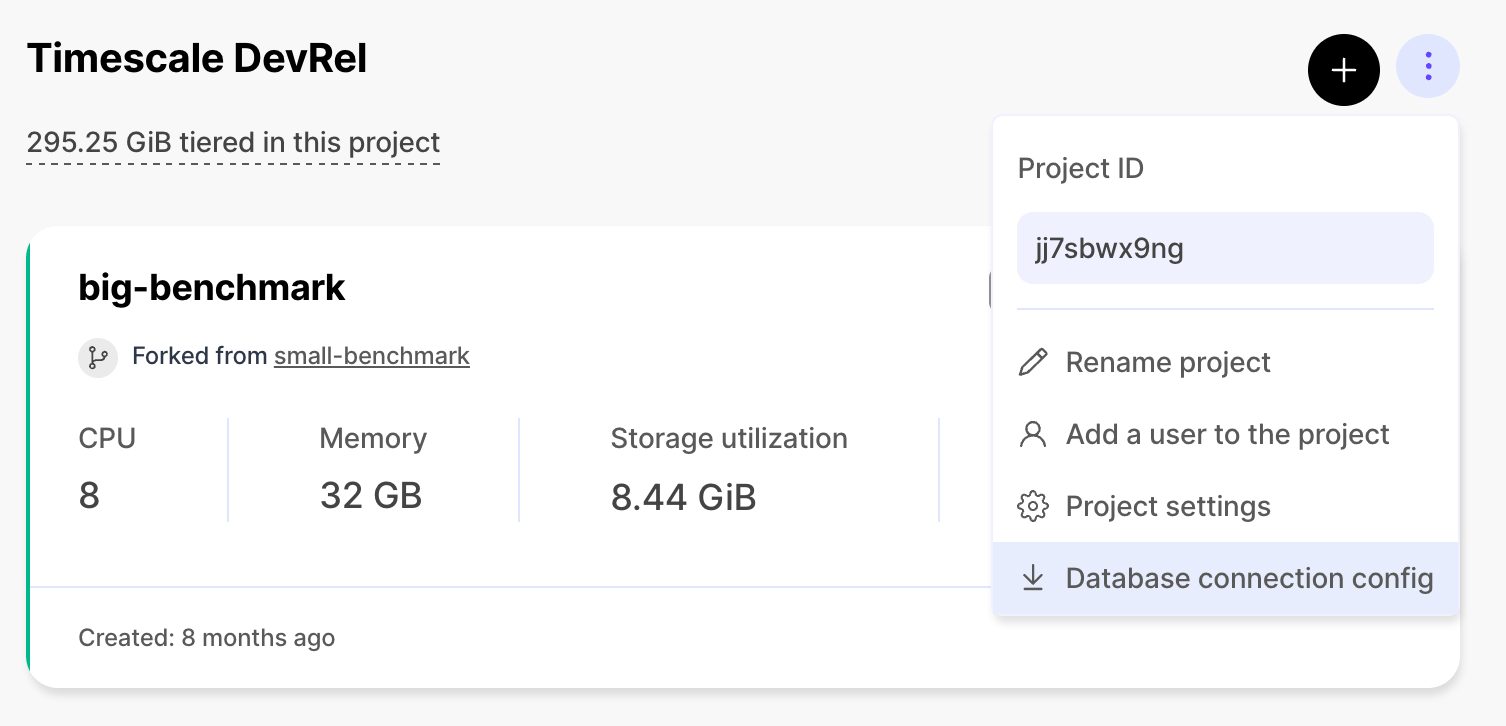Screen dimensions: 1506x726
Task: Click the fork icon beside big-benchmark
Action: pyautogui.click(x=97, y=357)
